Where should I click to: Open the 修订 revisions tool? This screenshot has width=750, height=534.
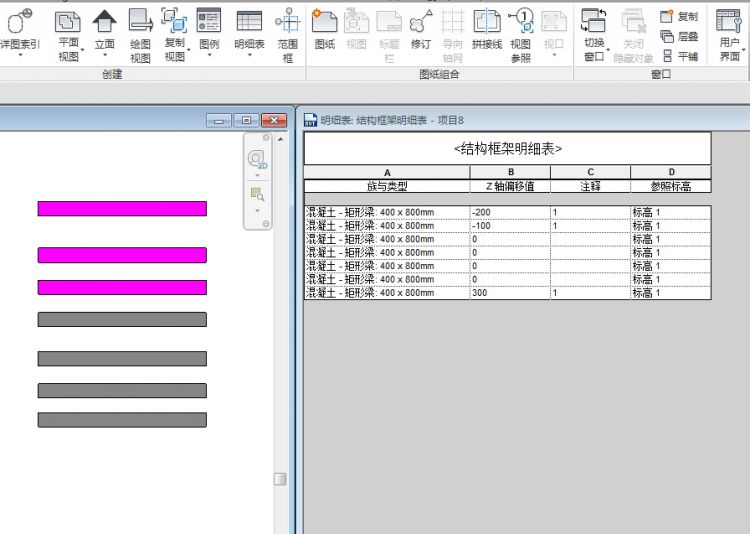(421, 30)
